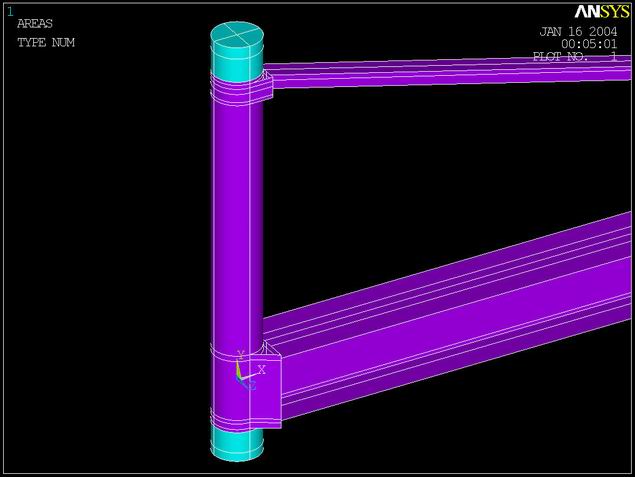Click the X axis label of the triad

pyautogui.click(x=262, y=370)
